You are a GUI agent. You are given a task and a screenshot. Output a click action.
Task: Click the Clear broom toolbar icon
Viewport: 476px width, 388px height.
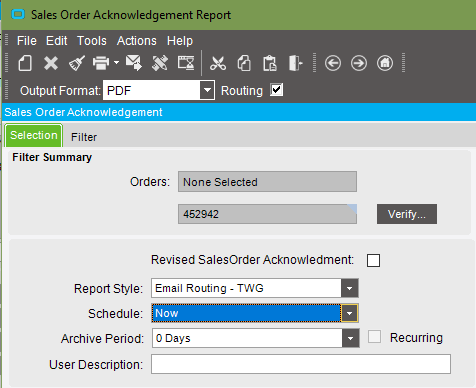tap(77, 63)
